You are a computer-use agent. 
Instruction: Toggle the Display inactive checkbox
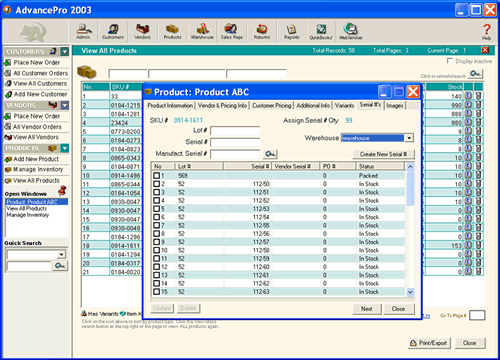tap(450, 61)
